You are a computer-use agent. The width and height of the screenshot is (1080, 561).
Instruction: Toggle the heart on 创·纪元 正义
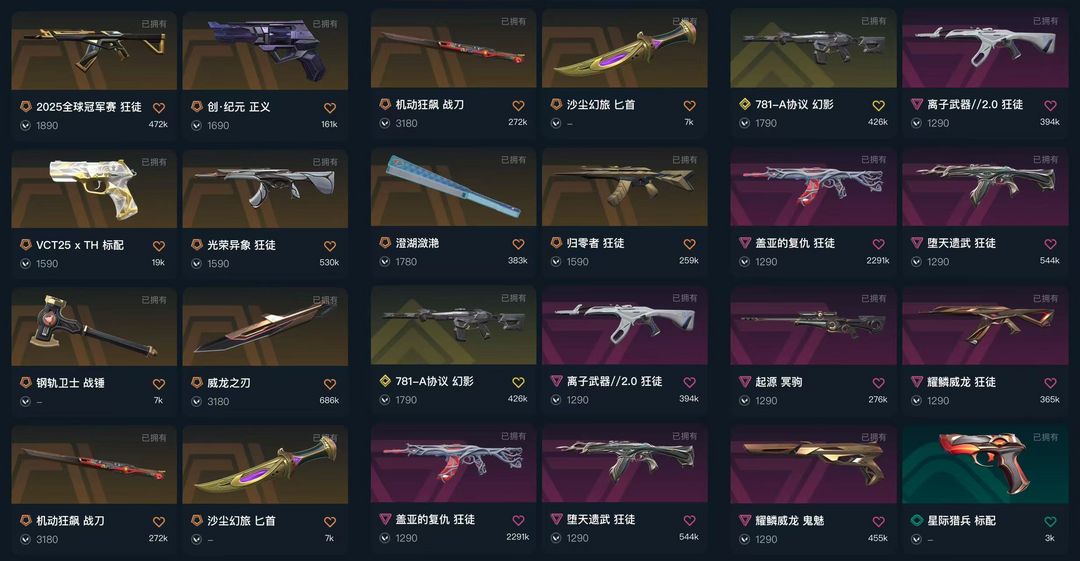[x=330, y=108]
